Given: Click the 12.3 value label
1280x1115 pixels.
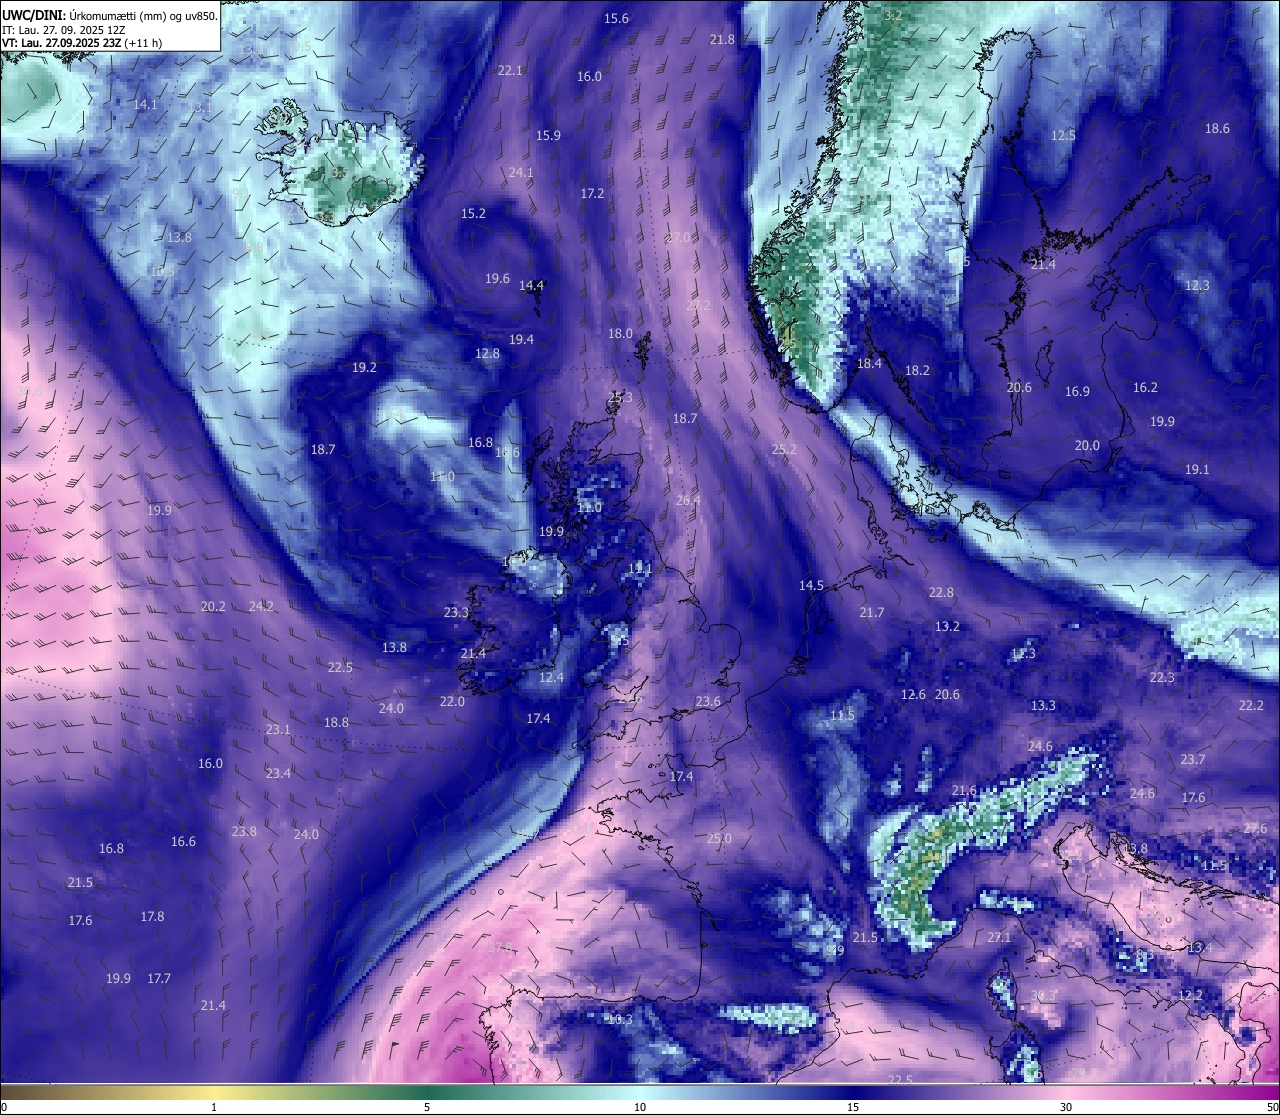Looking at the screenshot, I should pos(1197,285).
